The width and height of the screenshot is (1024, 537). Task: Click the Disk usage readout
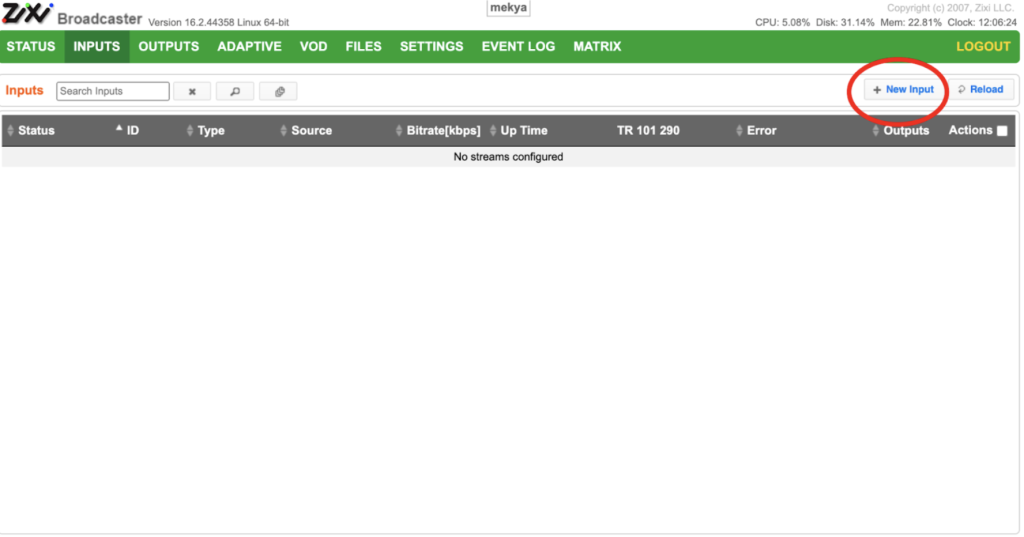pyautogui.click(x=845, y=22)
